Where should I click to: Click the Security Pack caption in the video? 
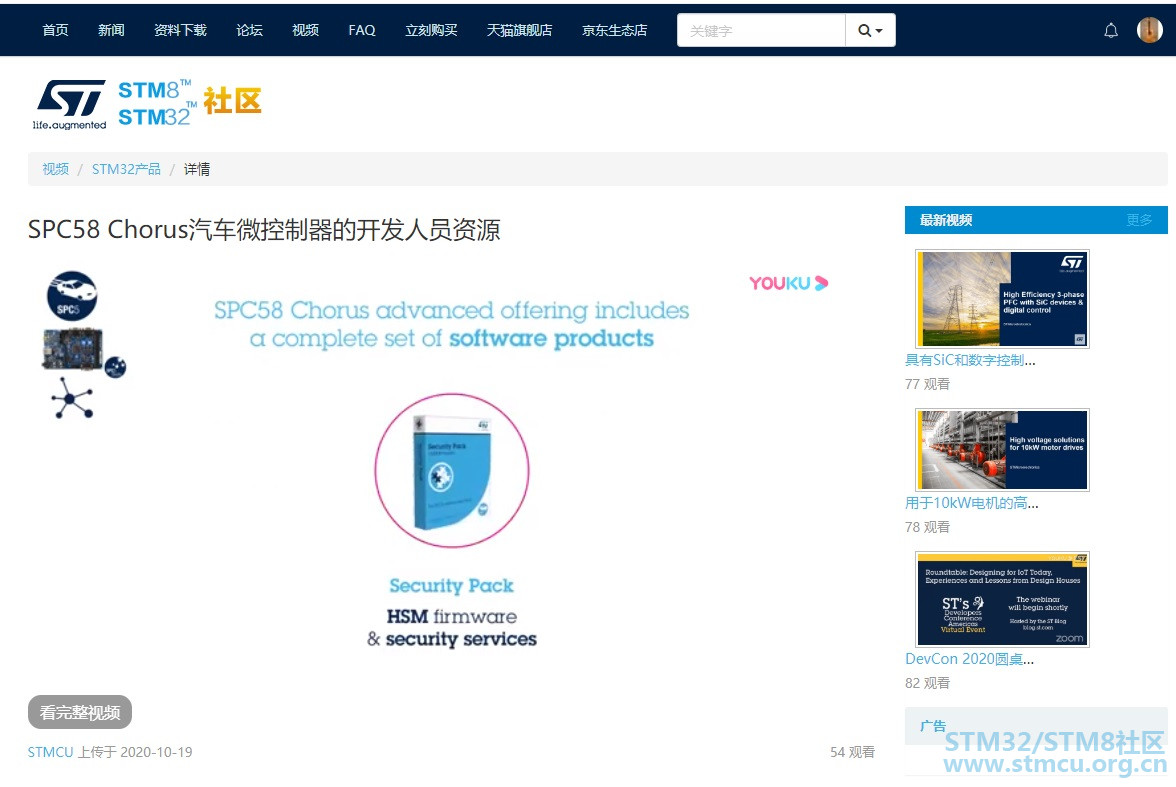(452, 585)
